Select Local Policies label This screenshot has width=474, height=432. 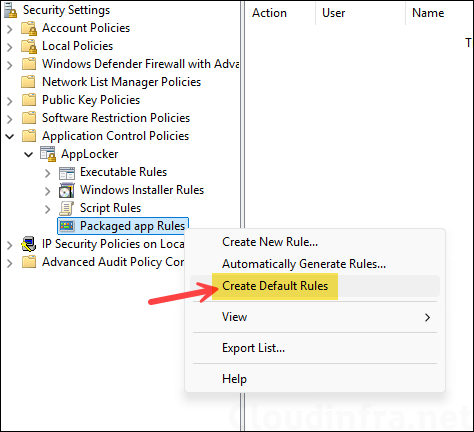78,46
